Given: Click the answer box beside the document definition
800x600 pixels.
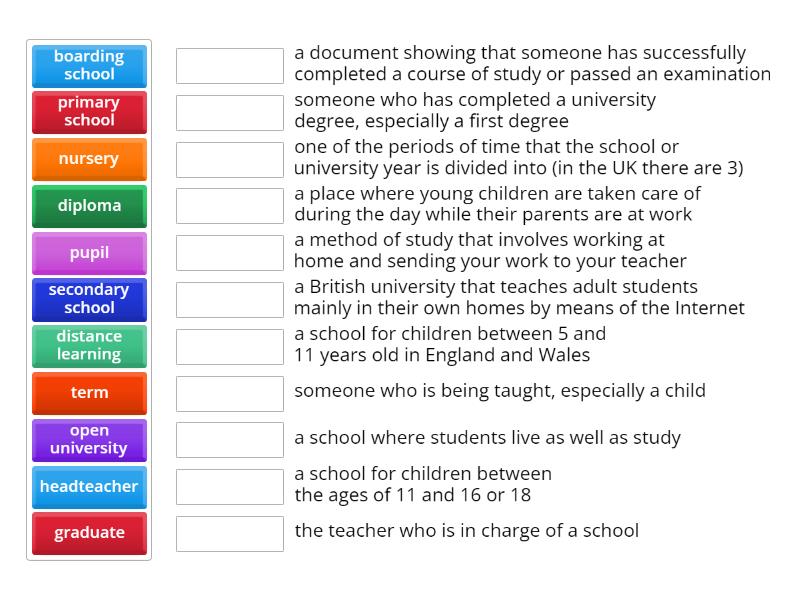Looking at the screenshot, I should tap(229, 65).
